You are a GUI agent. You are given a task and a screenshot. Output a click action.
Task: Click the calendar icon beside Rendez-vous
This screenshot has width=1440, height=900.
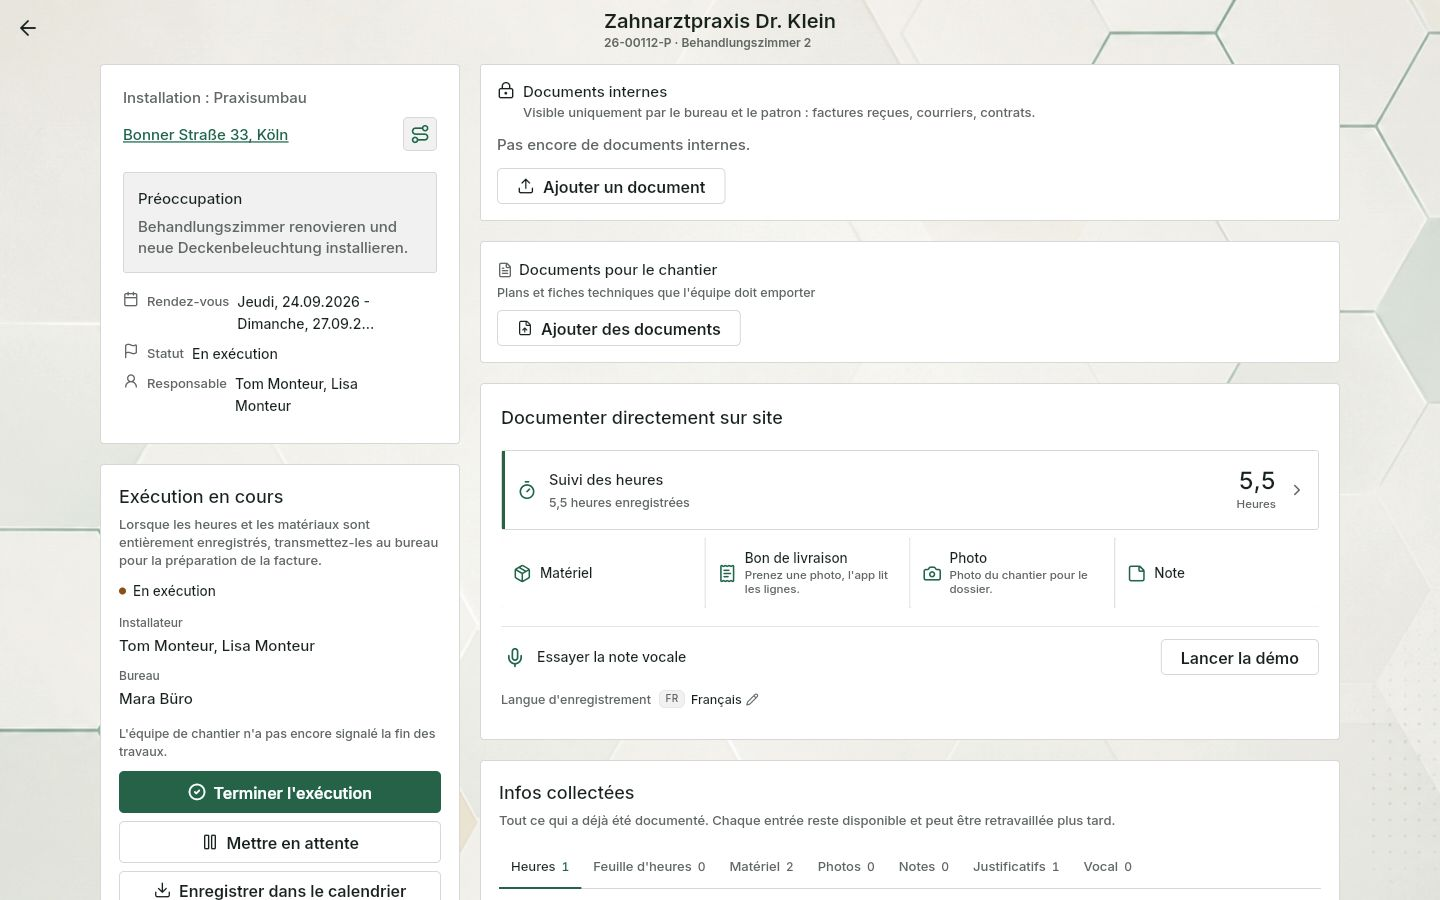pos(131,300)
